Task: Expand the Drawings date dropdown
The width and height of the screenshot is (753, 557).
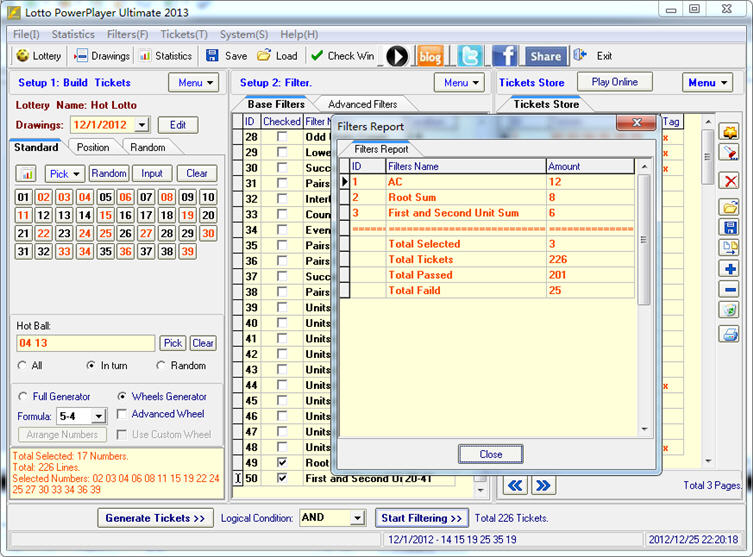Action: click(x=142, y=125)
